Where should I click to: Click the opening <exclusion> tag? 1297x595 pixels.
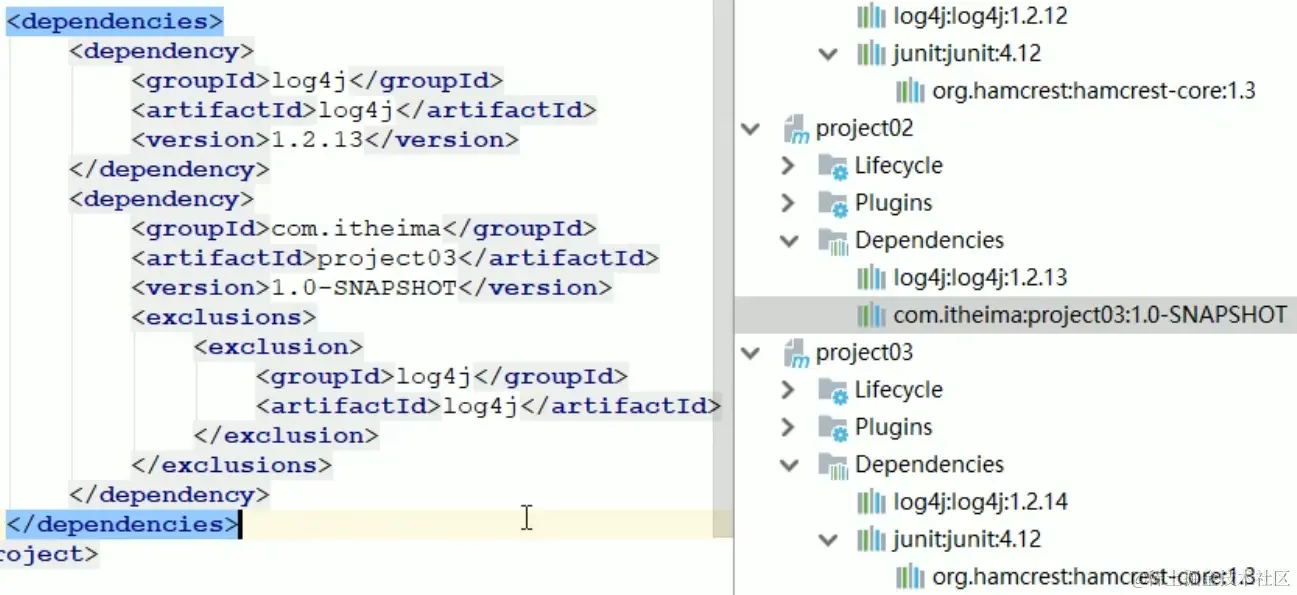279,348
